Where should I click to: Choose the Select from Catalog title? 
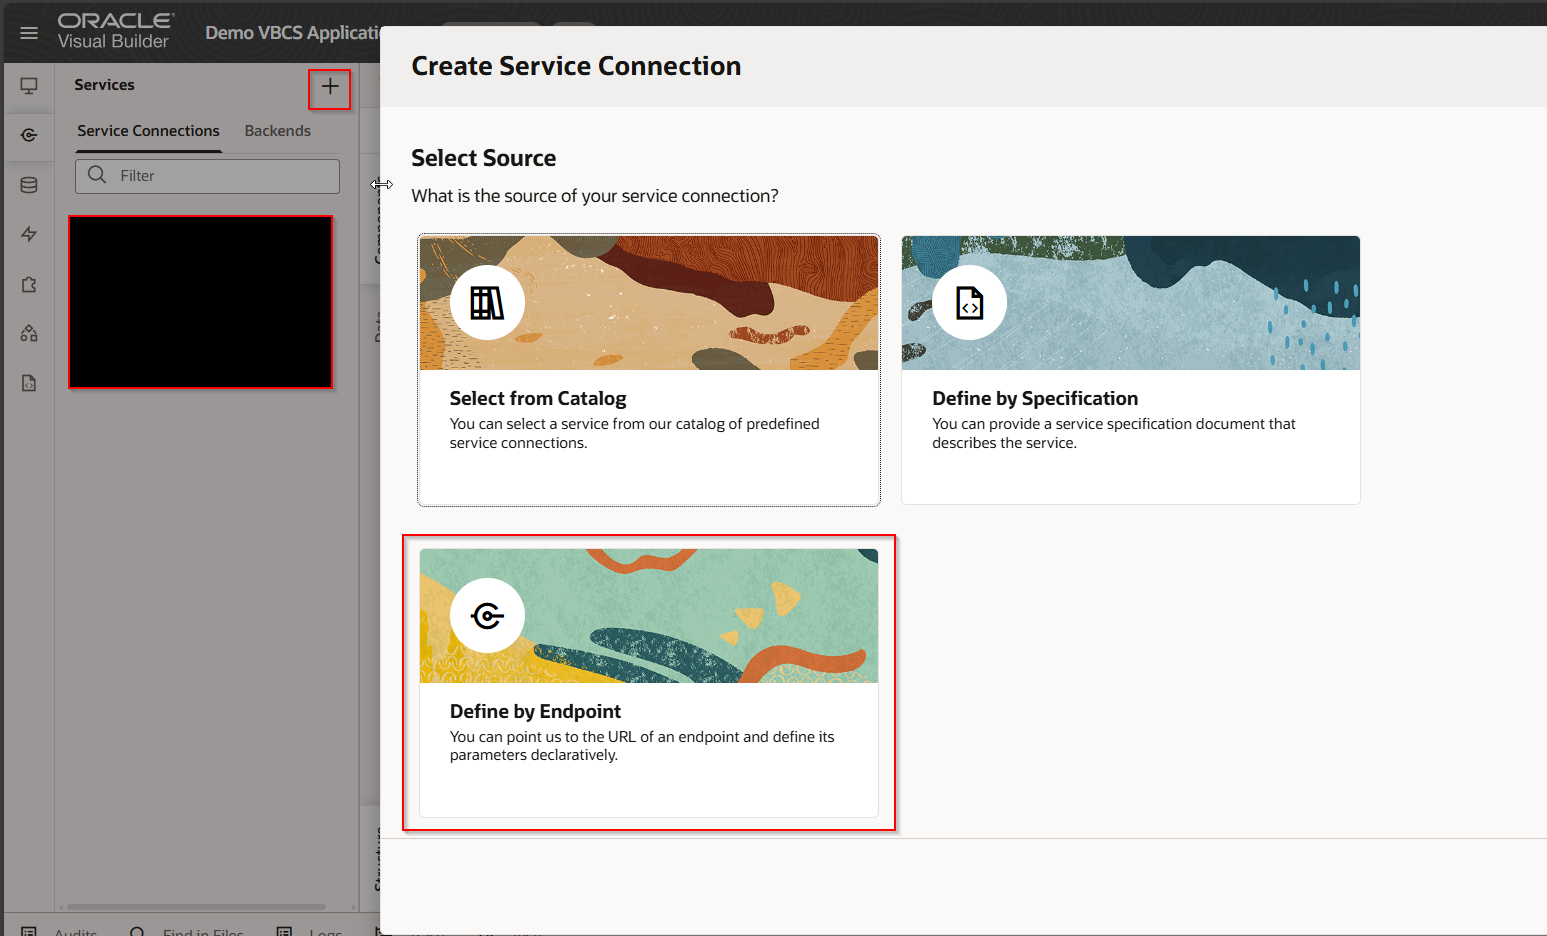coord(537,398)
